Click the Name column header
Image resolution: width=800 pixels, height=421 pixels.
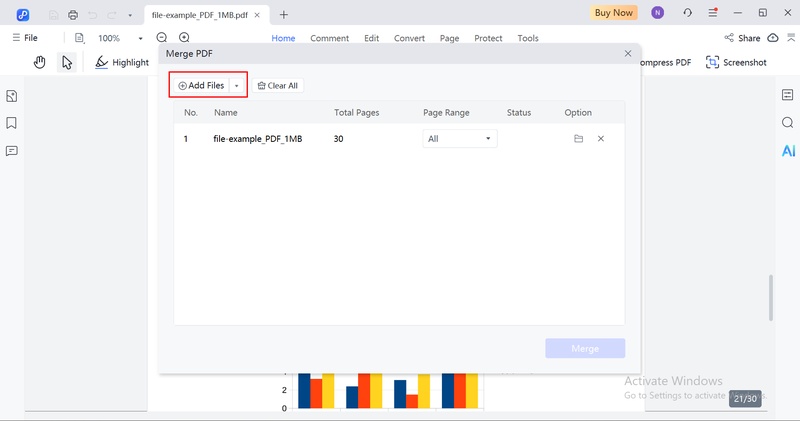226,113
